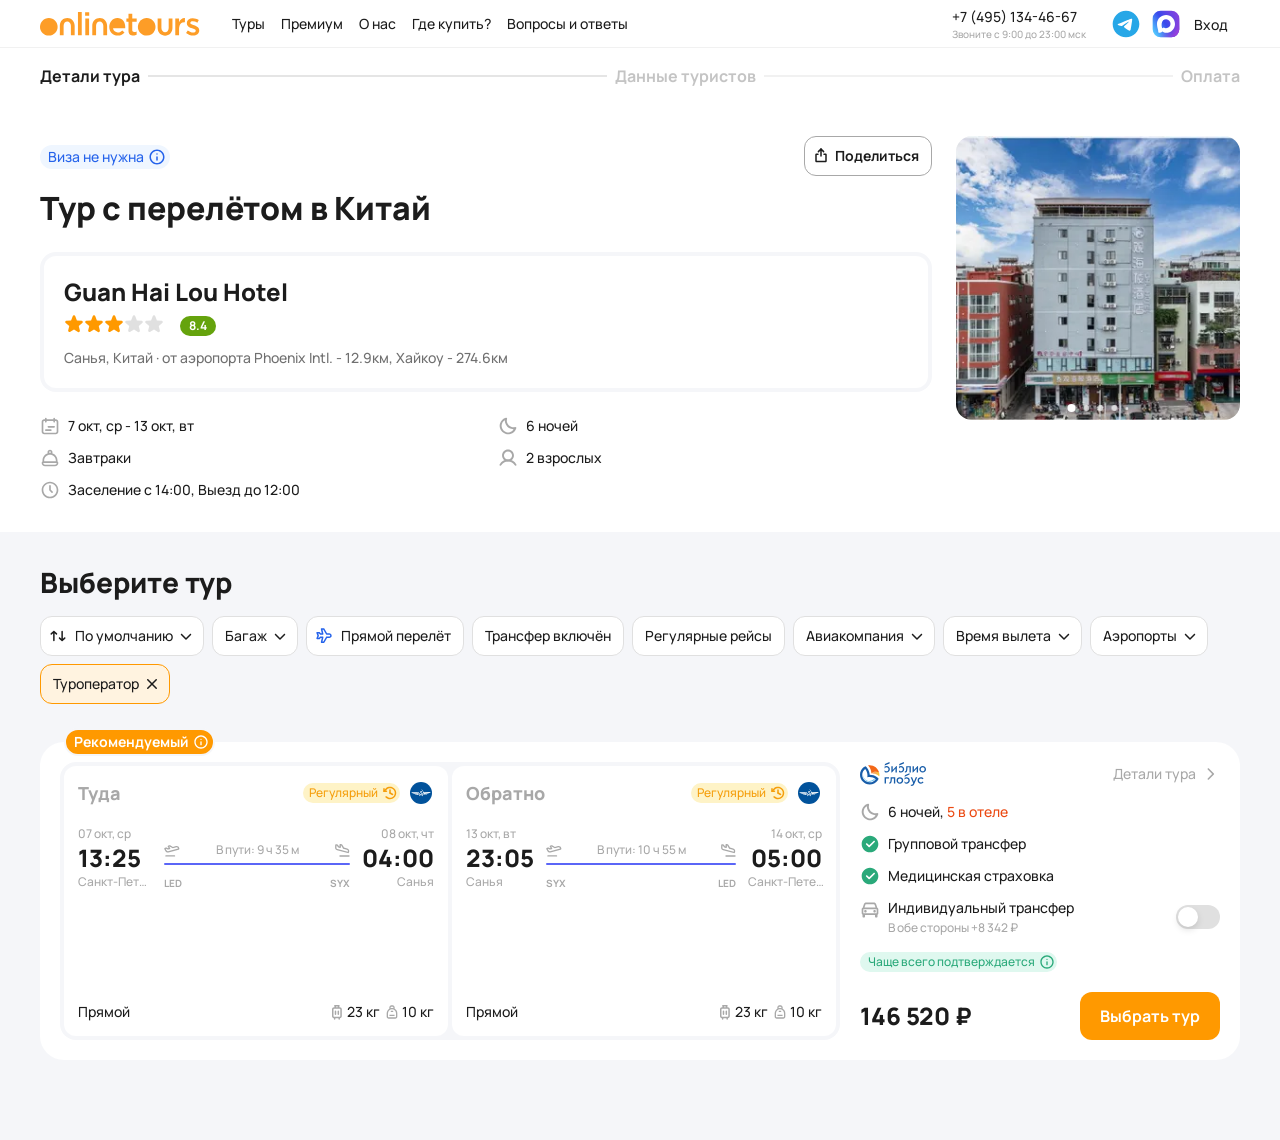Click carry-on 10 кг in Обратно card
The width and height of the screenshot is (1280, 1140).
pyautogui.click(x=798, y=1012)
